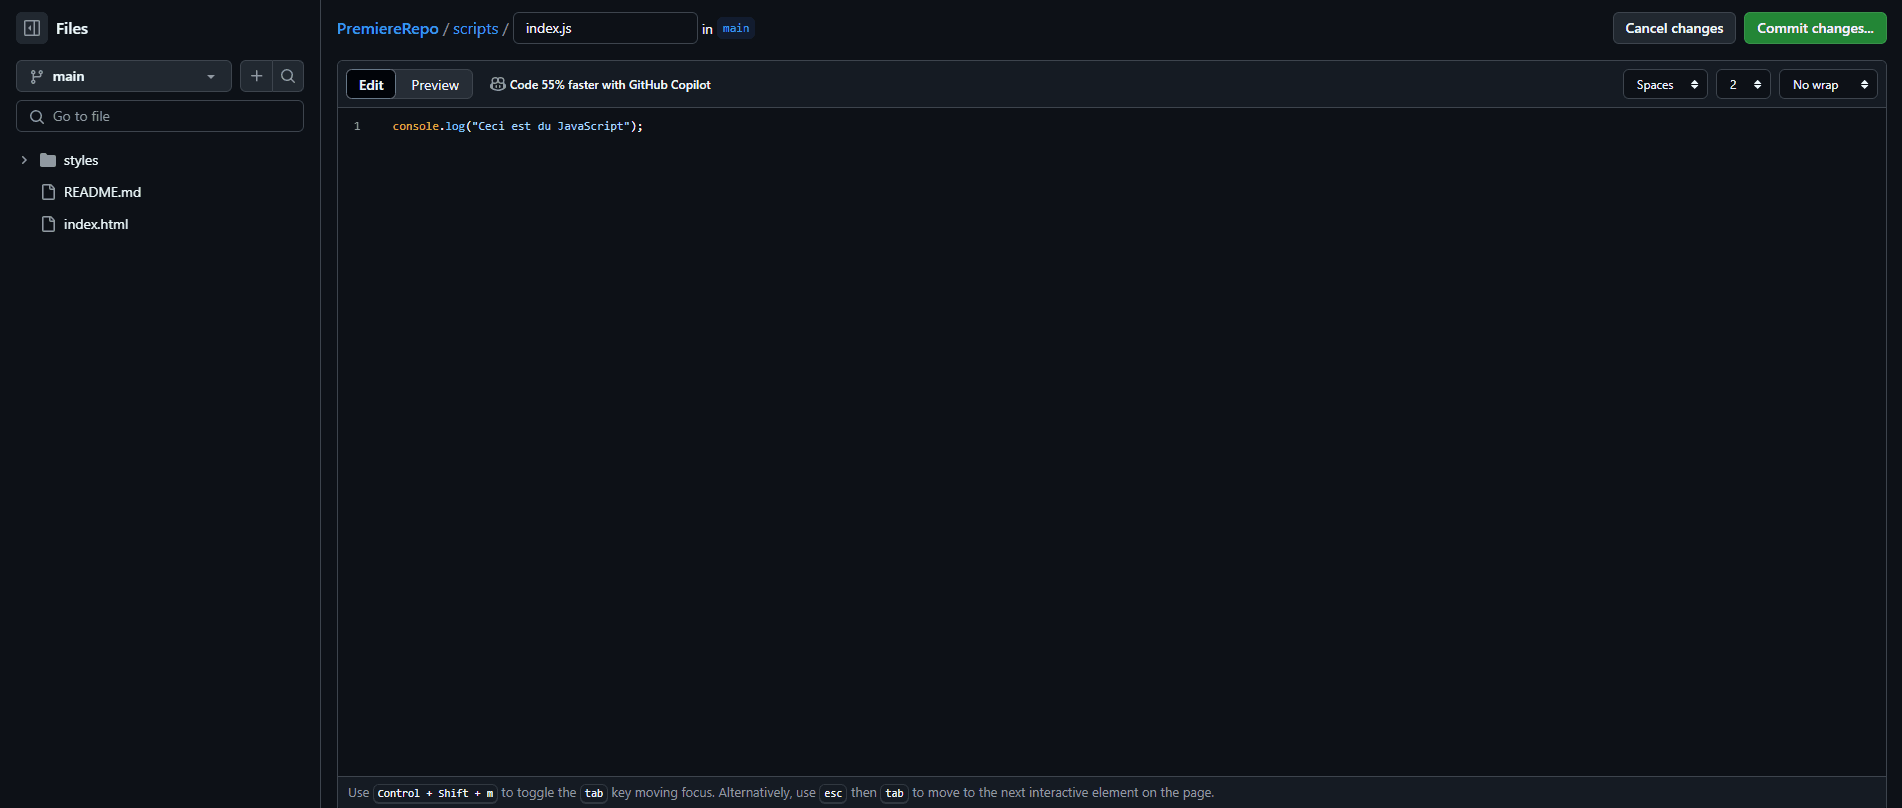Switch to the Preview tab

point(435,85)
